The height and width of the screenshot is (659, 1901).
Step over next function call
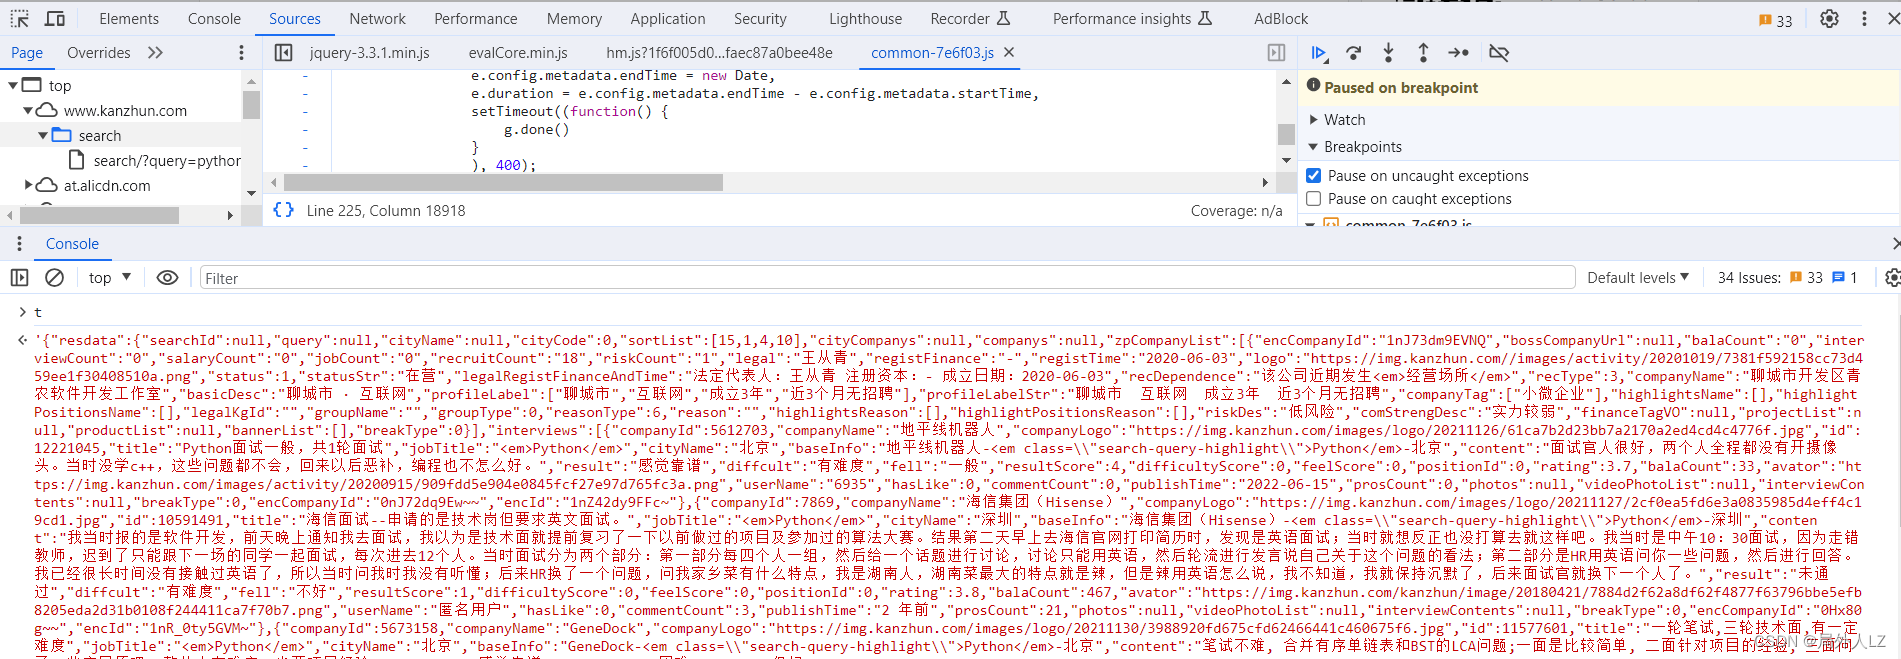pos(1354,53)
